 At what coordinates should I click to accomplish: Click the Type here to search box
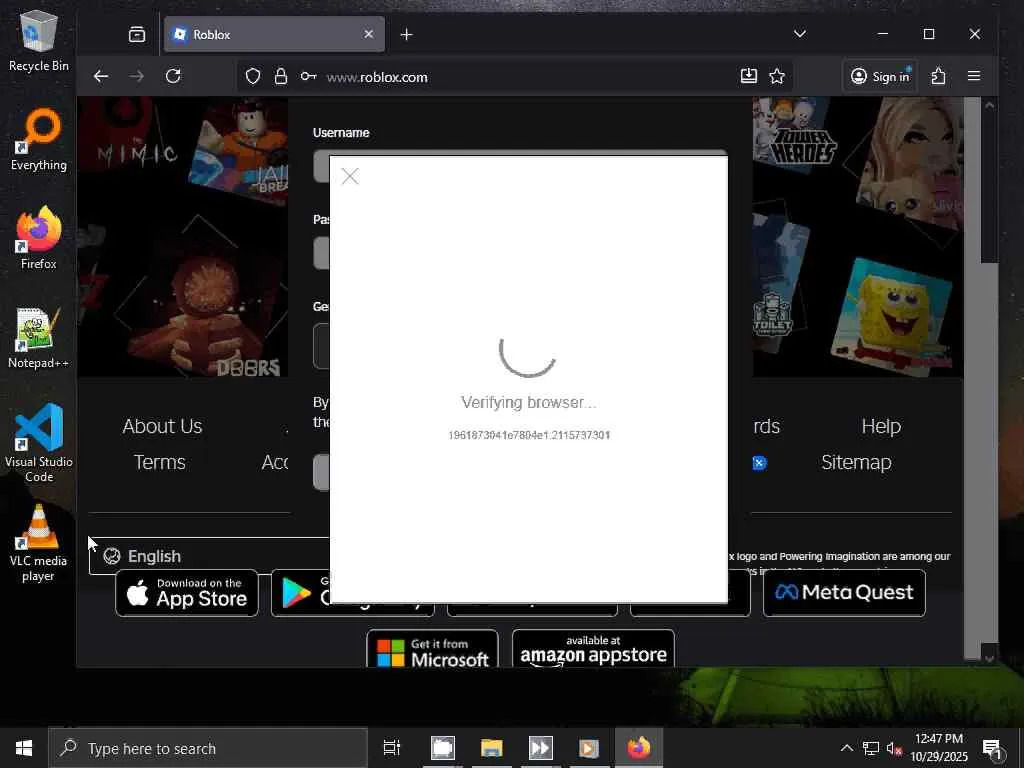click(208, 748)
